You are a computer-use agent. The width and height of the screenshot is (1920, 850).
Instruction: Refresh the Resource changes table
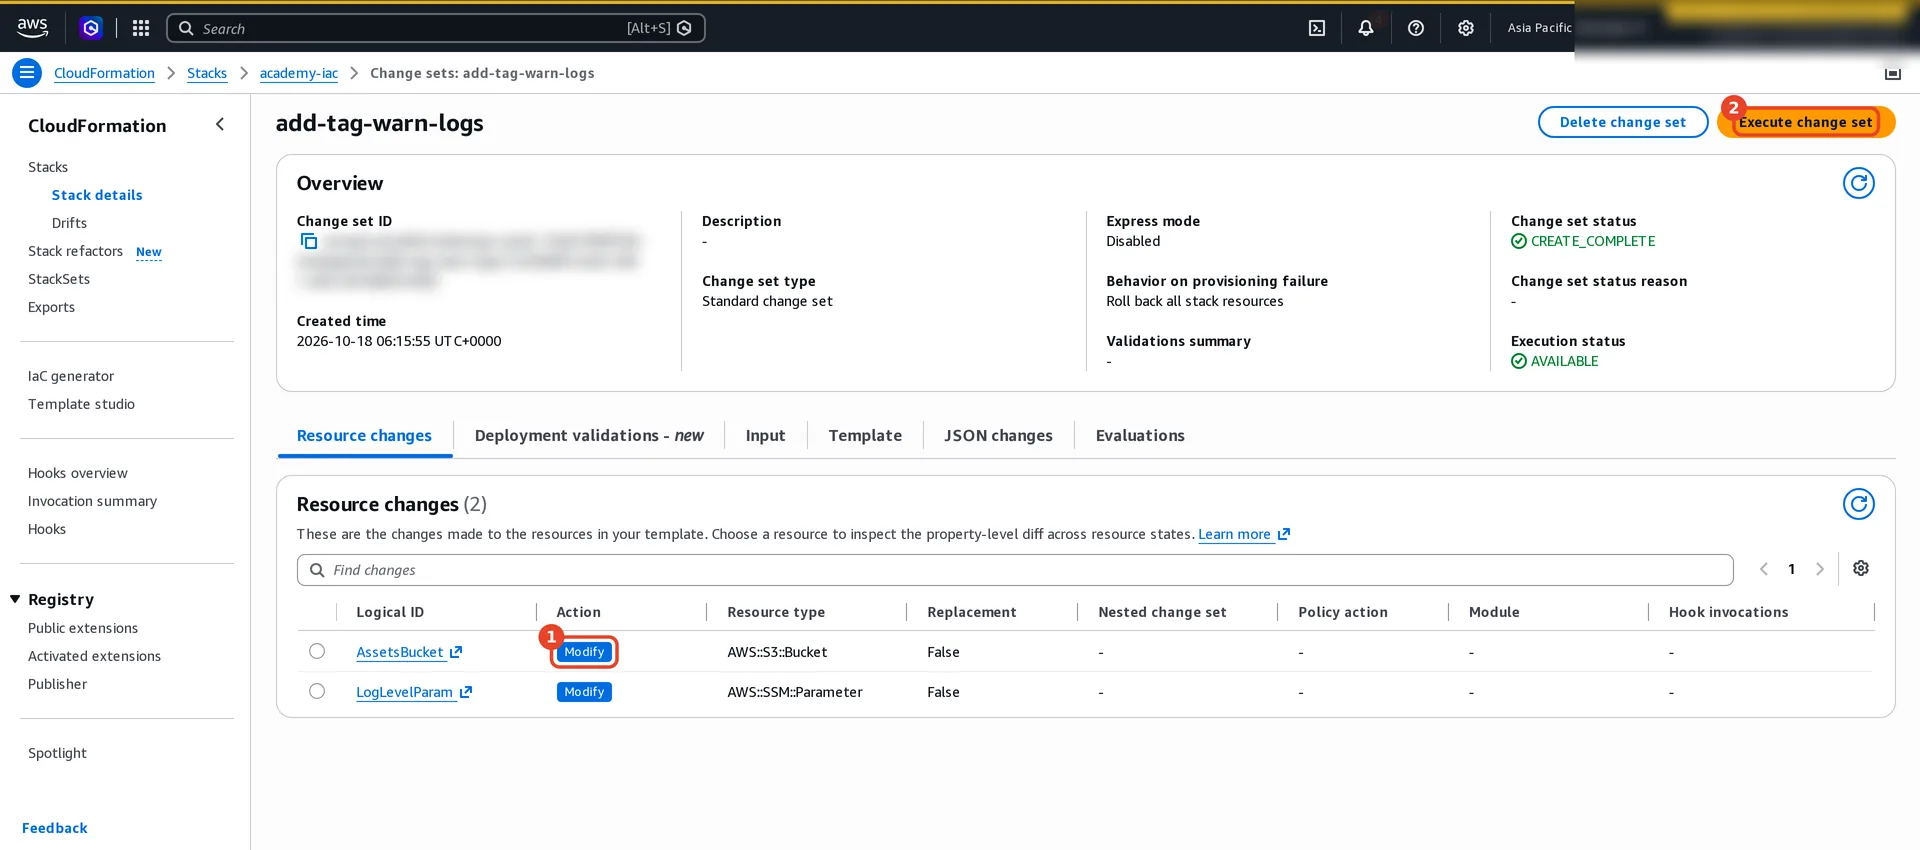click(x=1859, y=504)
